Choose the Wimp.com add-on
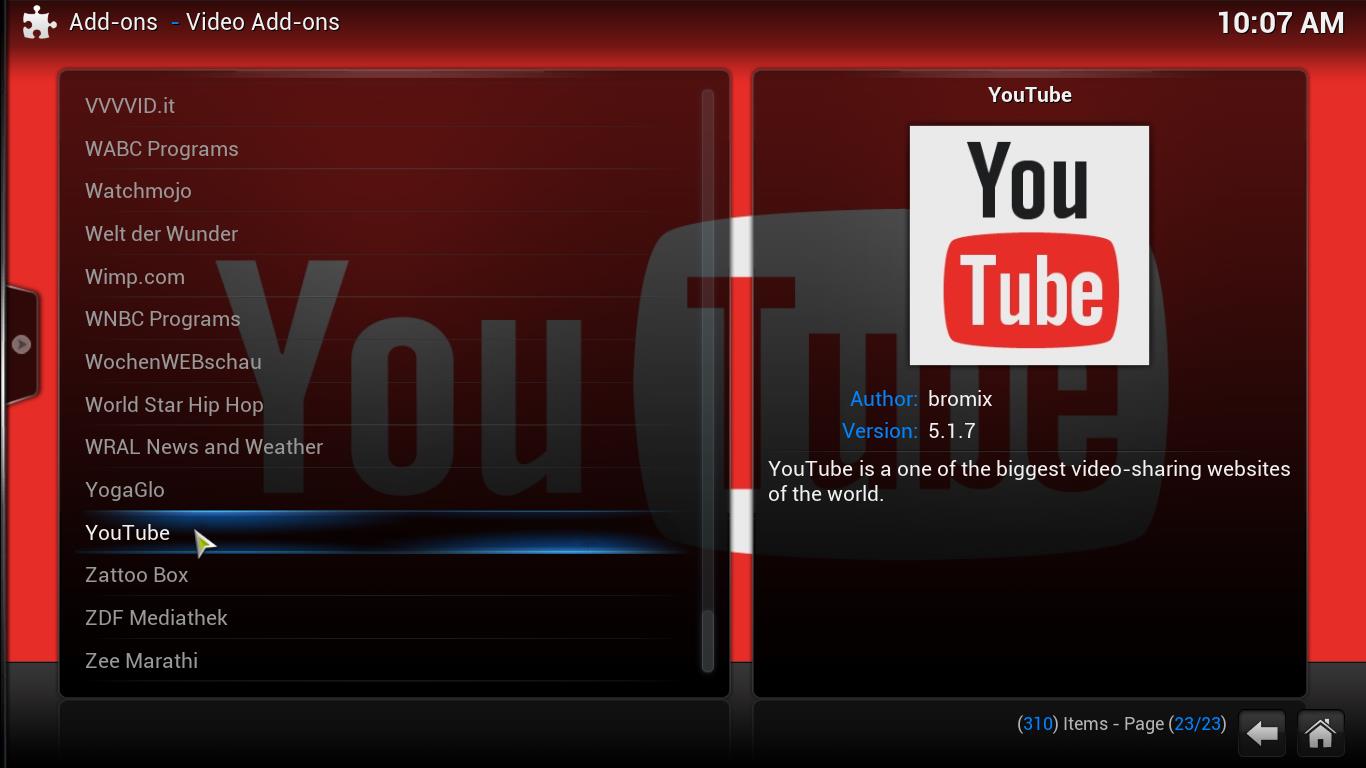The width and height of the screenshot is (1366, 768). click(x=135, y=277)
